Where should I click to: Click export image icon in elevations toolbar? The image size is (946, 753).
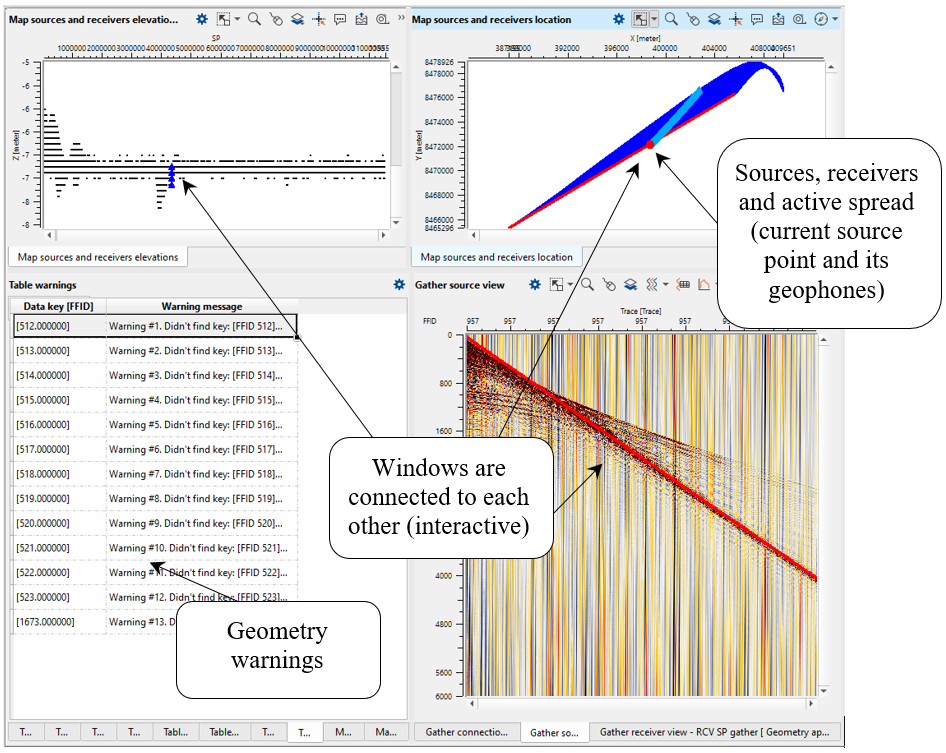point(362,19)
